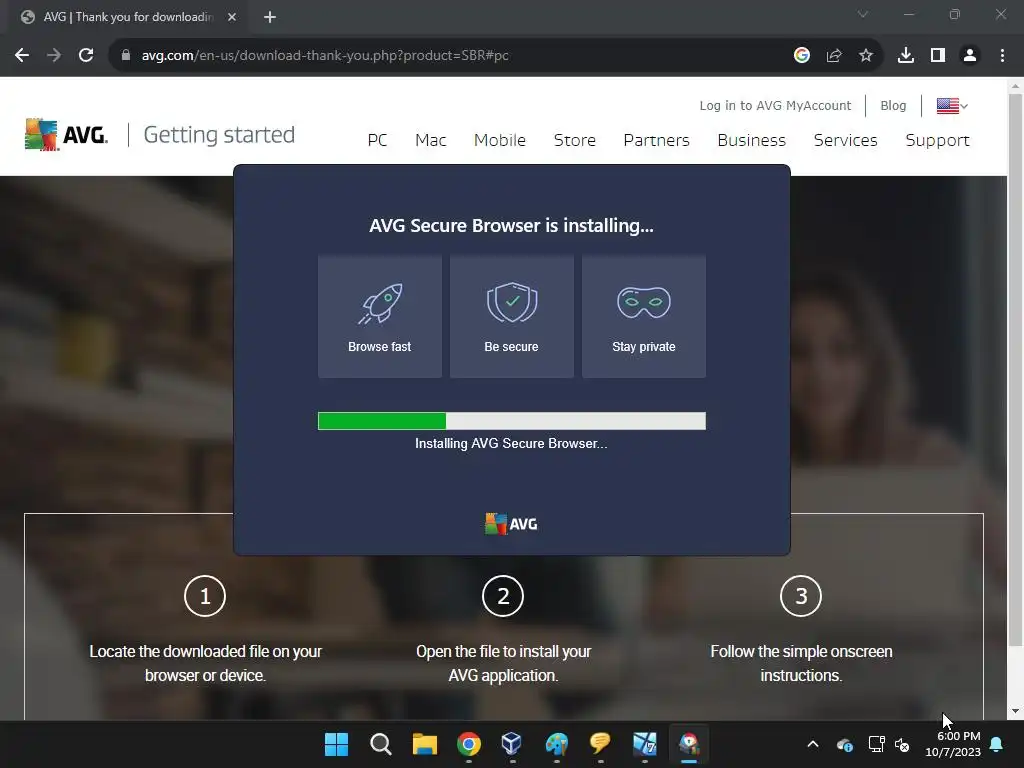Expand the US flag language selector
This screenshot has height=768, width=1024.
pos(952,106)
